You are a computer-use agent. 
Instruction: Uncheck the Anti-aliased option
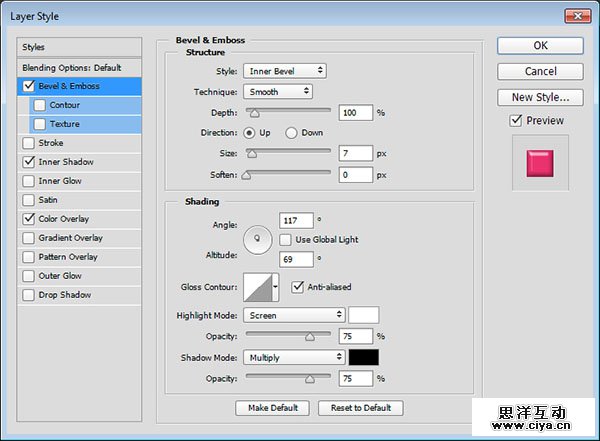pyautogui.click(x=298, y=287)
